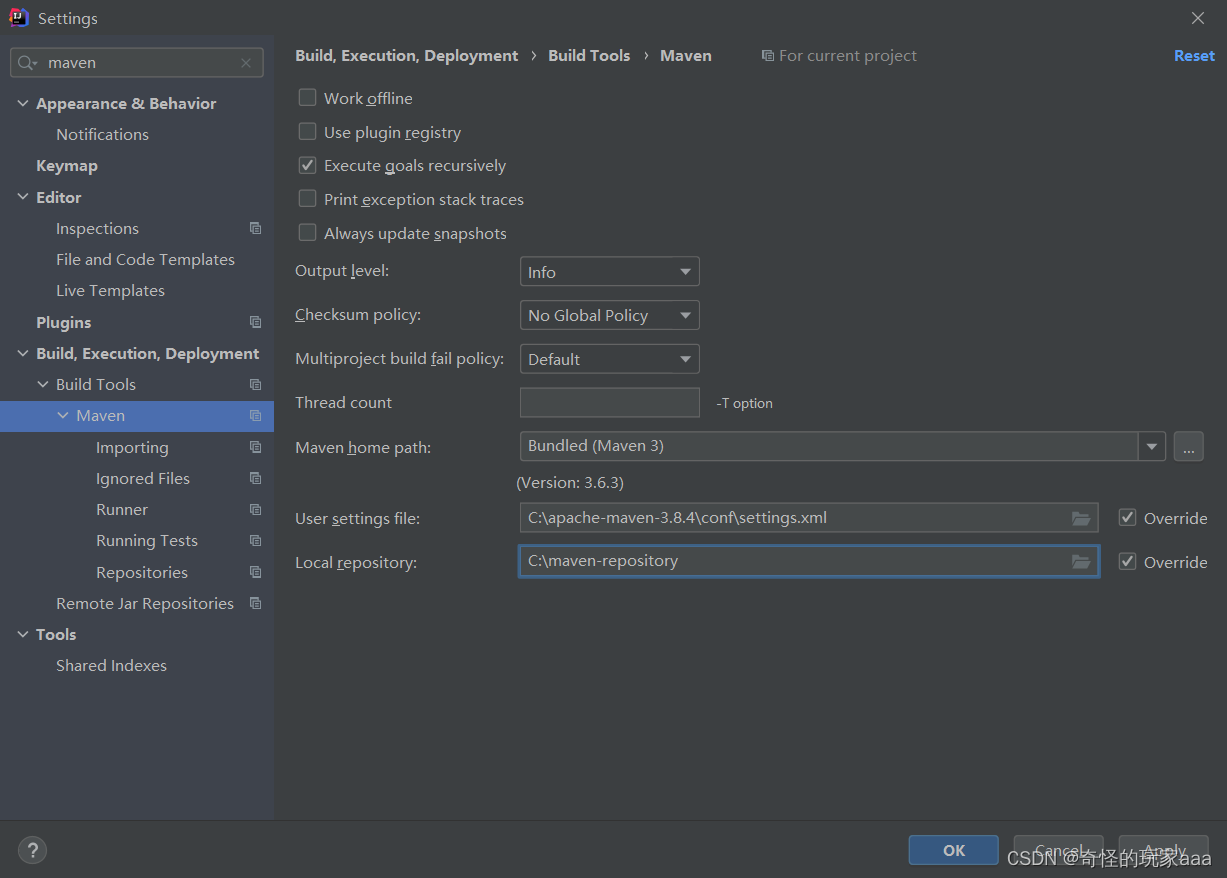Click project-level icon on the Maven row

click(256, 415)
